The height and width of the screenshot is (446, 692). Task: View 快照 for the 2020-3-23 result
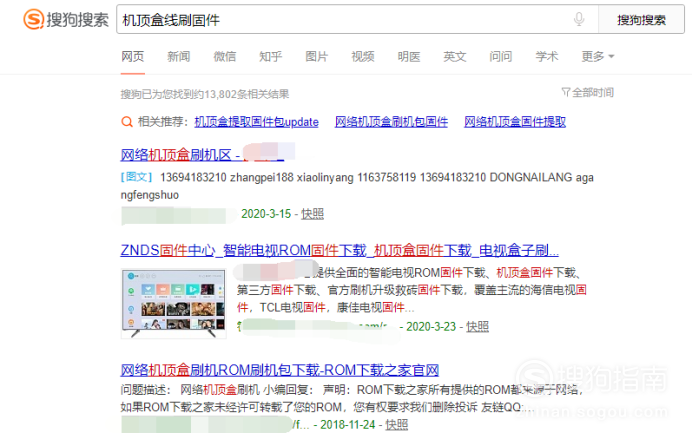tap(477, 326)
